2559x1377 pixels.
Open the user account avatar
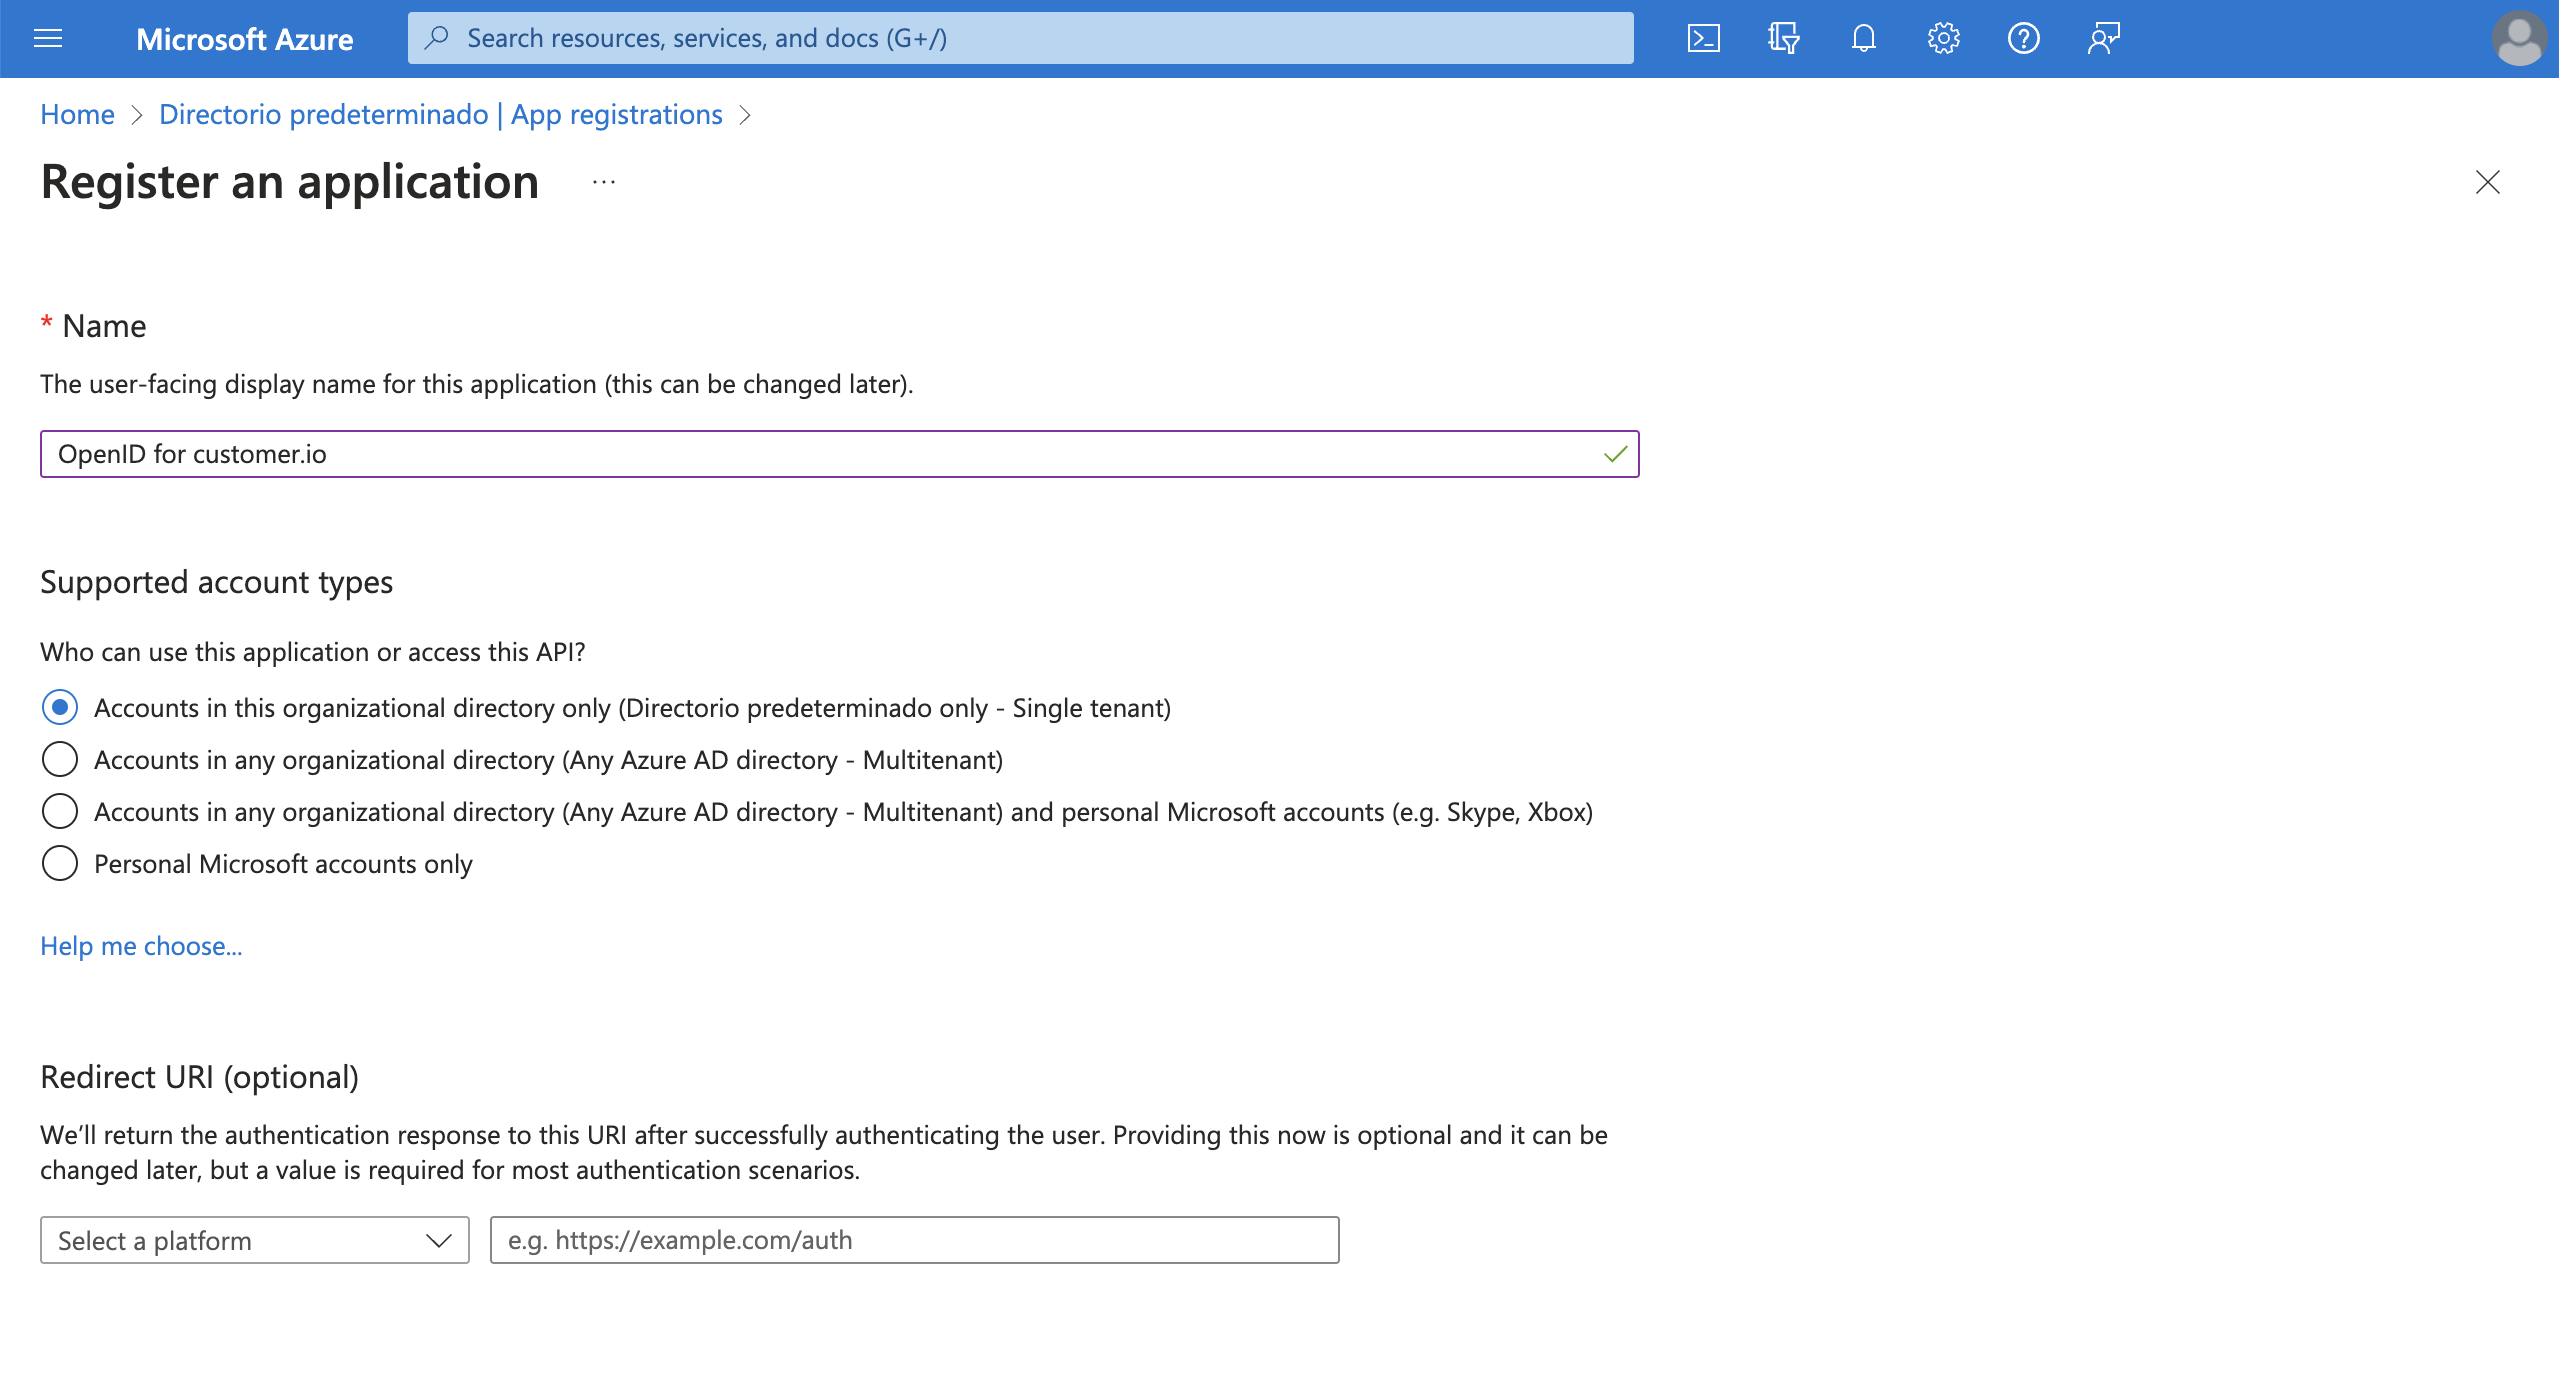[x=2518, y=39]
